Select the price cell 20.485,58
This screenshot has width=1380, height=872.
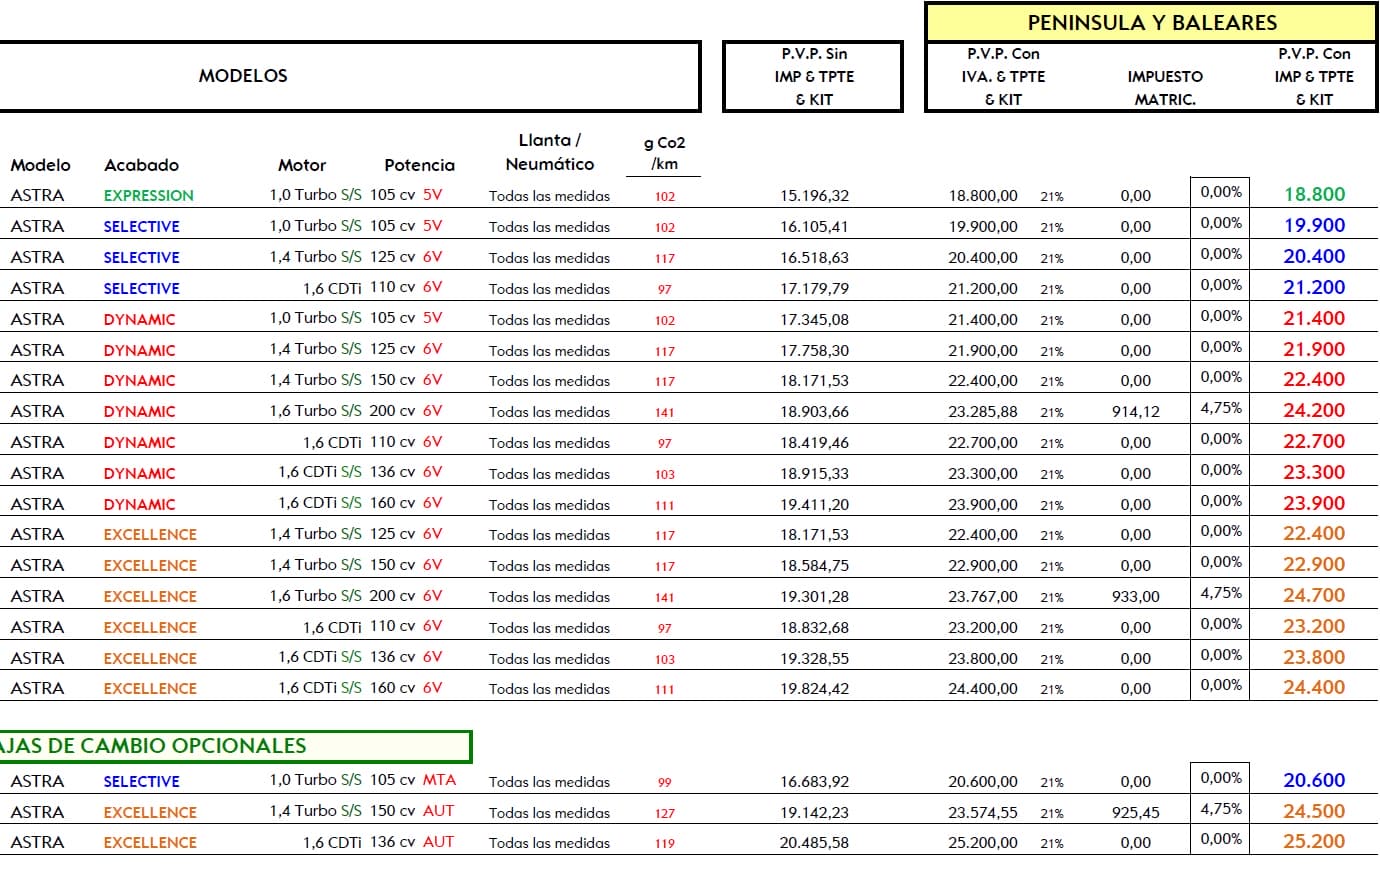point(814,843)
